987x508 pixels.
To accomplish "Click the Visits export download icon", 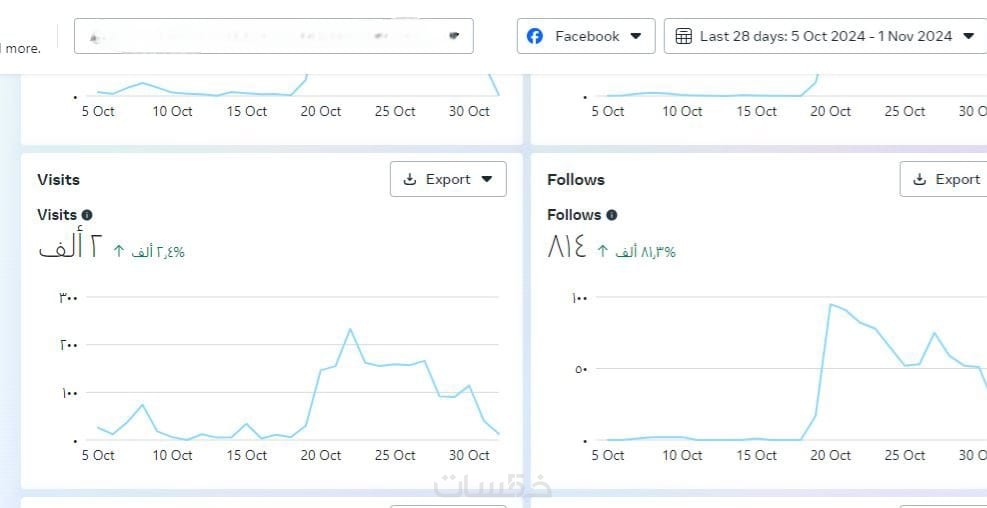I will [409, 180].
